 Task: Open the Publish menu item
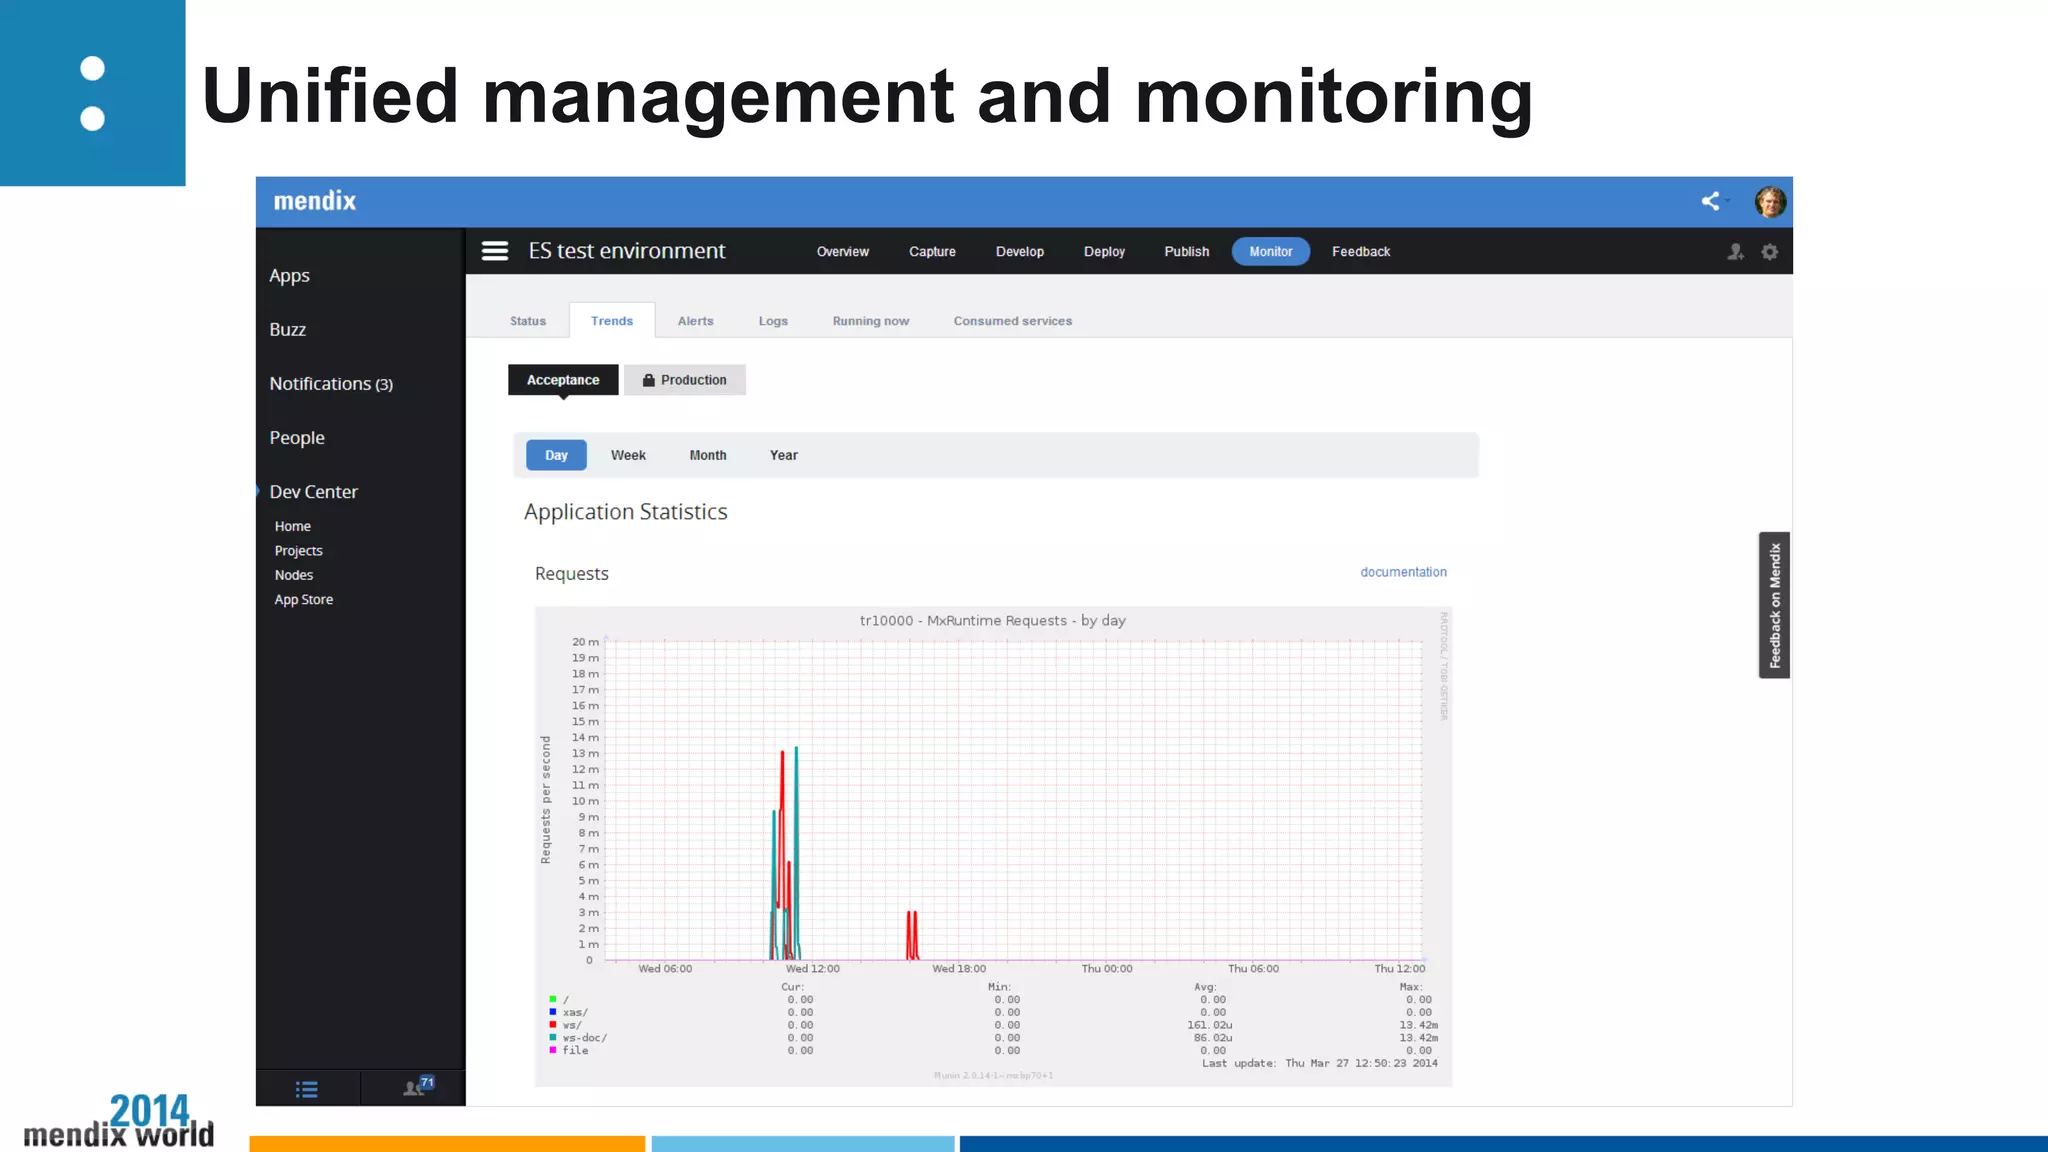(1187, 252)
